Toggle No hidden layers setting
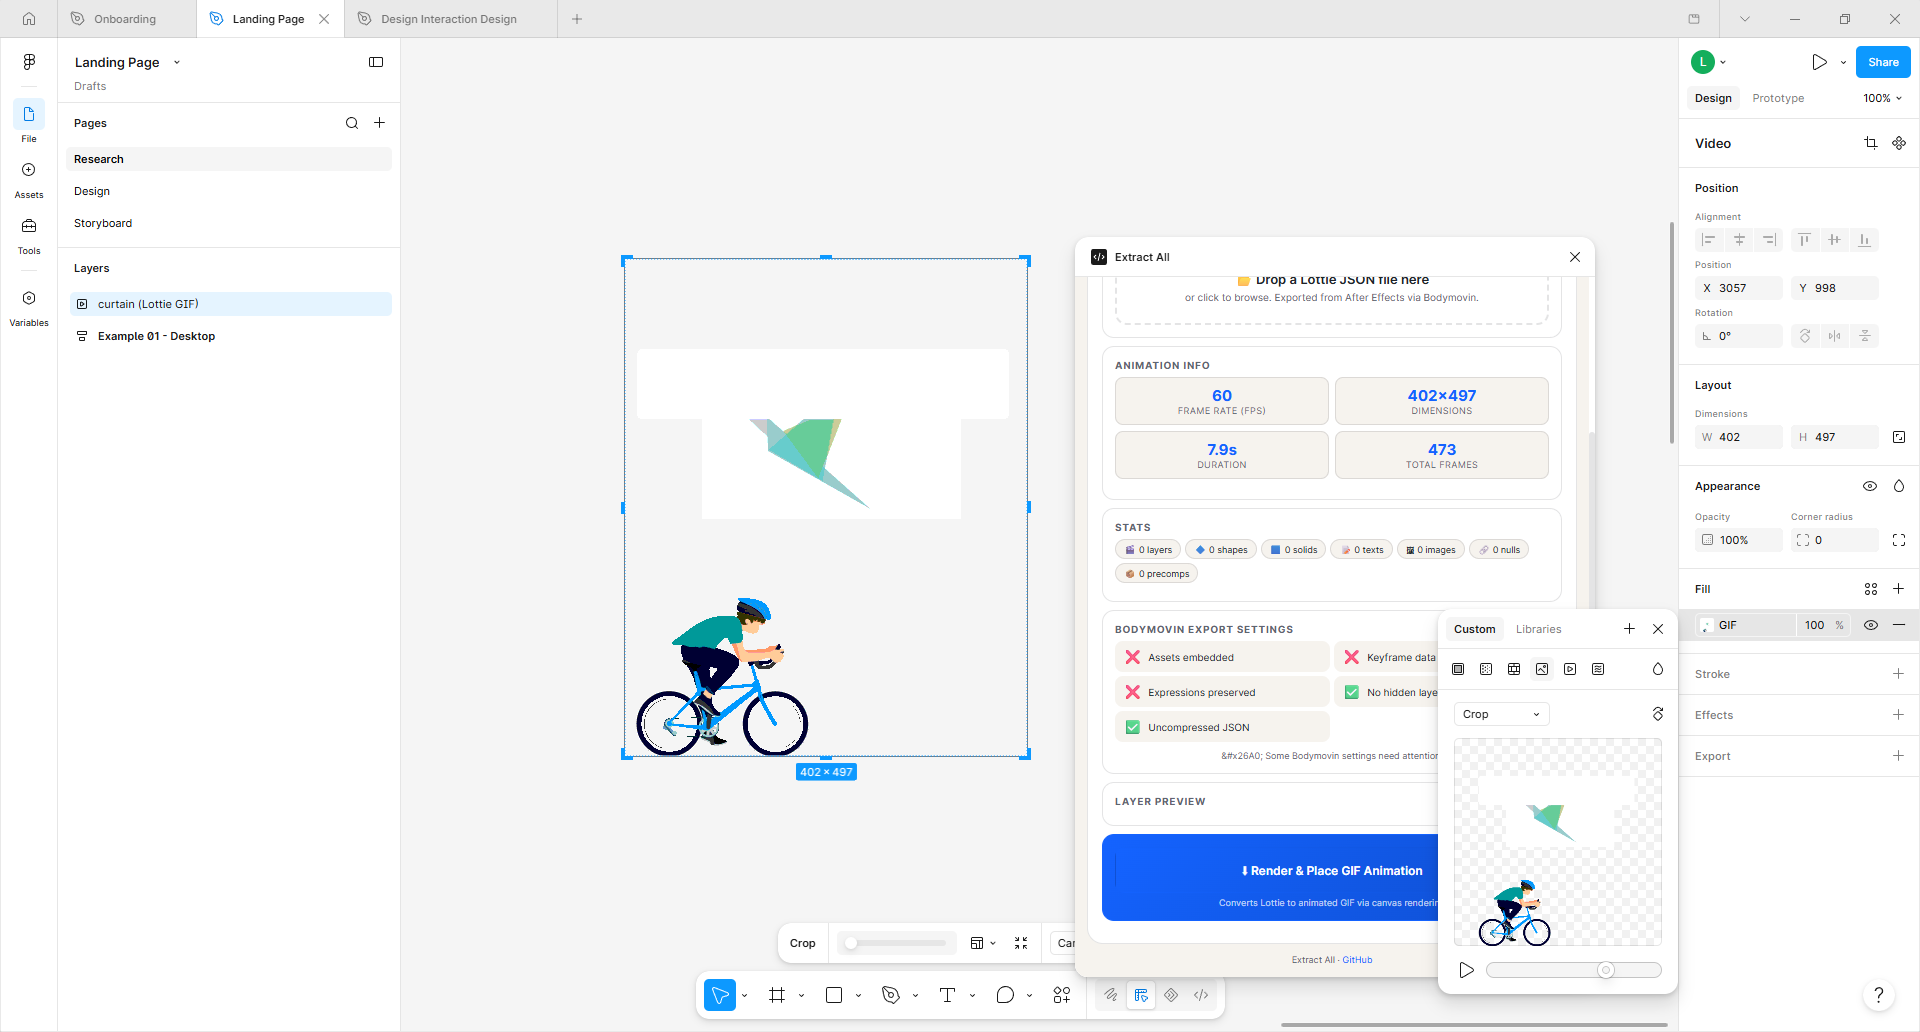The width and height of the screenshot is (1920, 1032). click(1386, 692)
